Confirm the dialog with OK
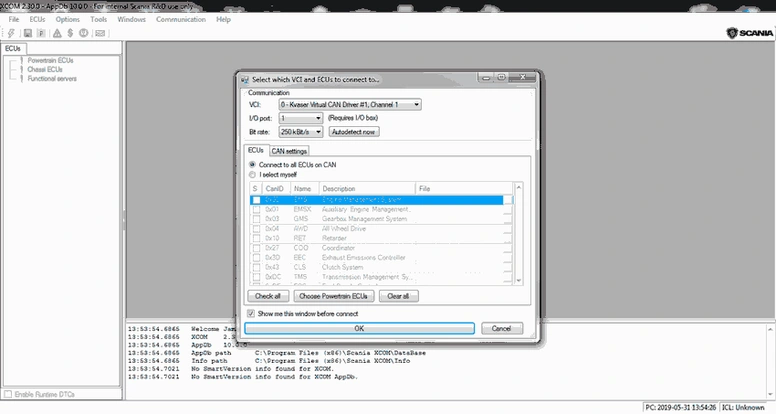 tap(359, 328)
